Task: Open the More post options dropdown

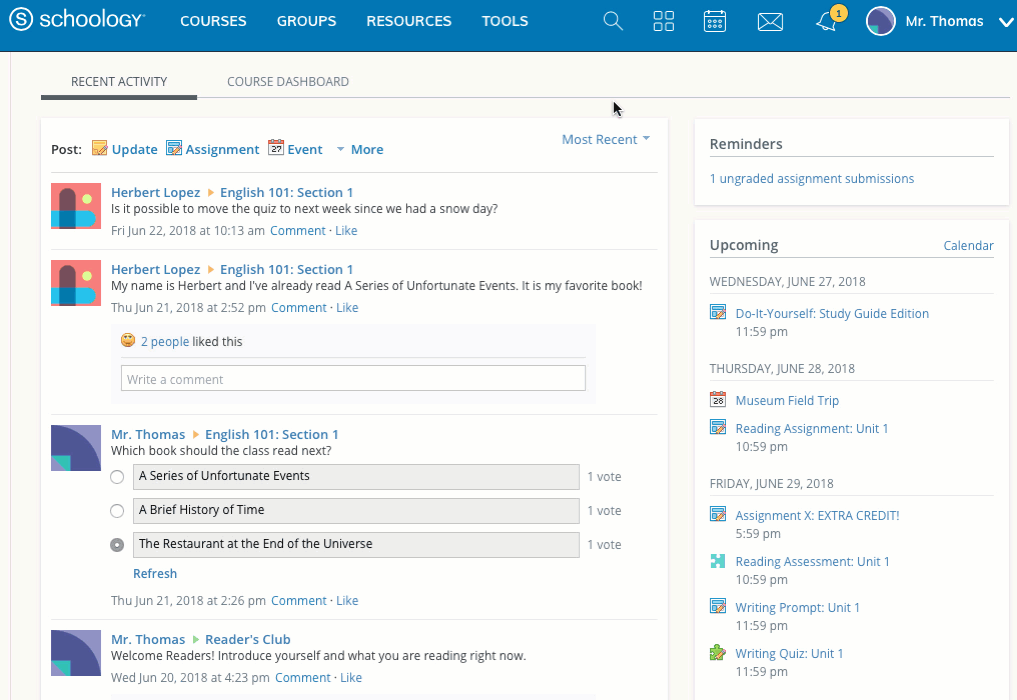Action: coord(360,149)
